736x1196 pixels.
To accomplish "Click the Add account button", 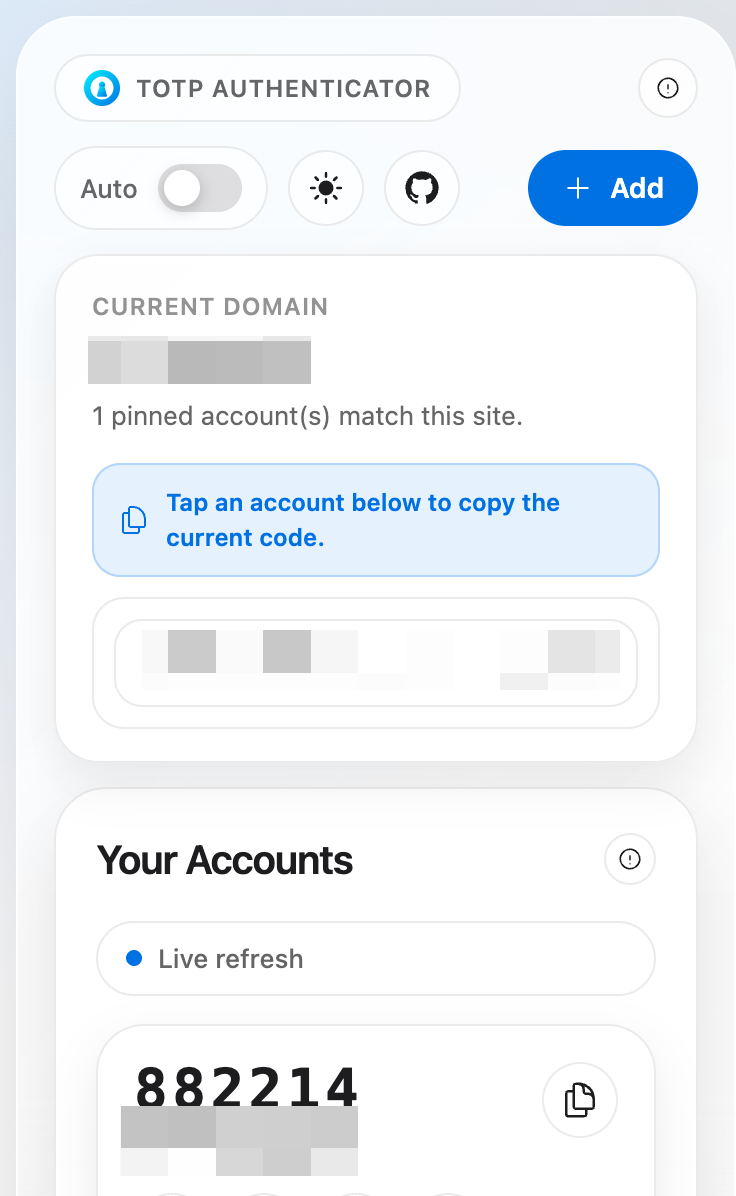I will tap(613, 188).
